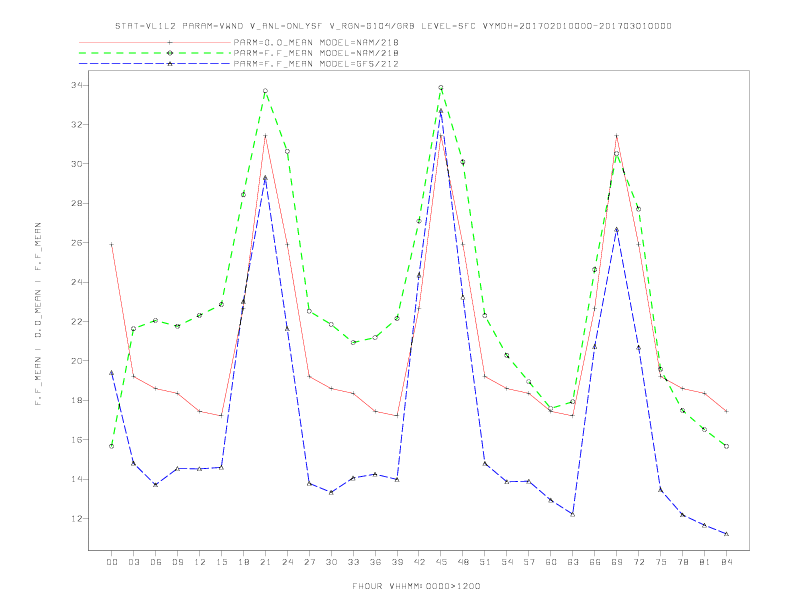The width and height of the screenshot is (792, 612).
Task: Click x-axis forecast hour label 15
Action: click(x=221, y=562)
